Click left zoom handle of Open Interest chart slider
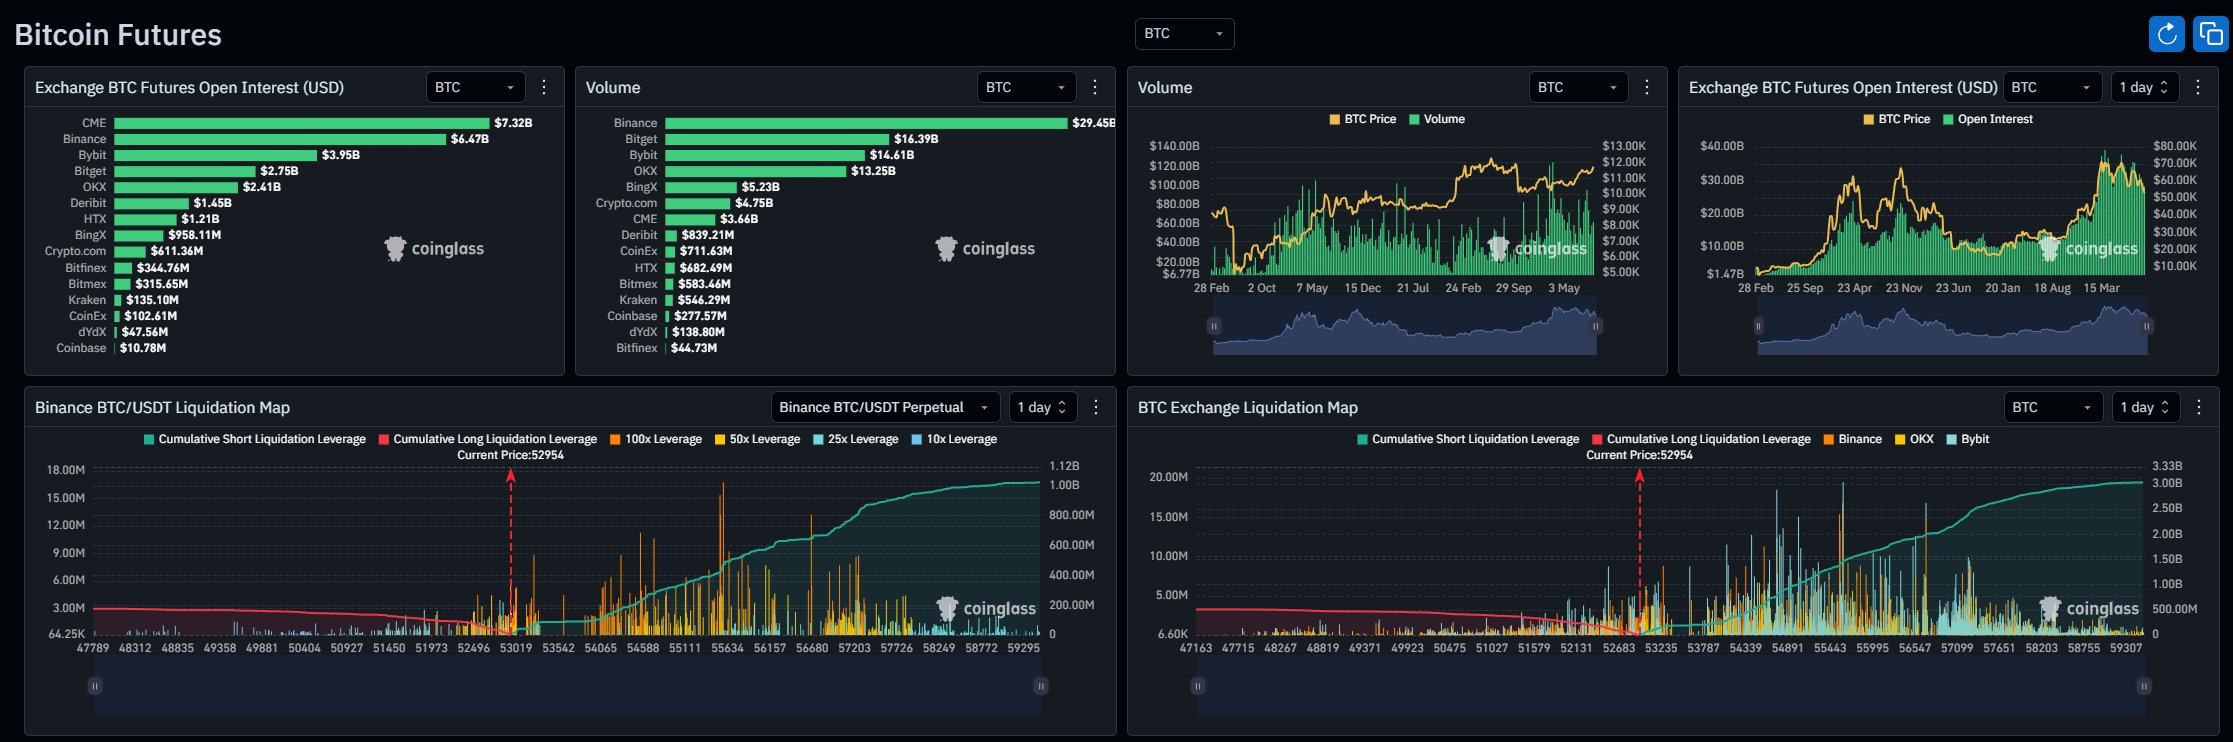The image size is (2233, 742). point(1758,326)
